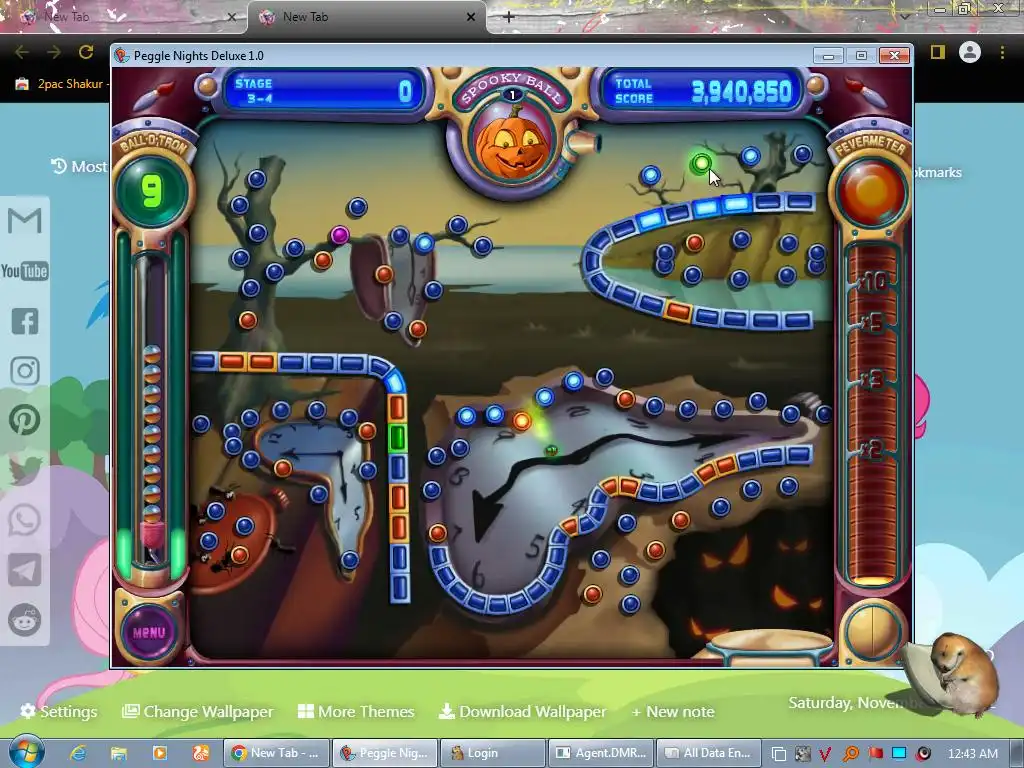
Task: Click the purple bonus peg
Action: pyautogui.click(x=339, y=234)
